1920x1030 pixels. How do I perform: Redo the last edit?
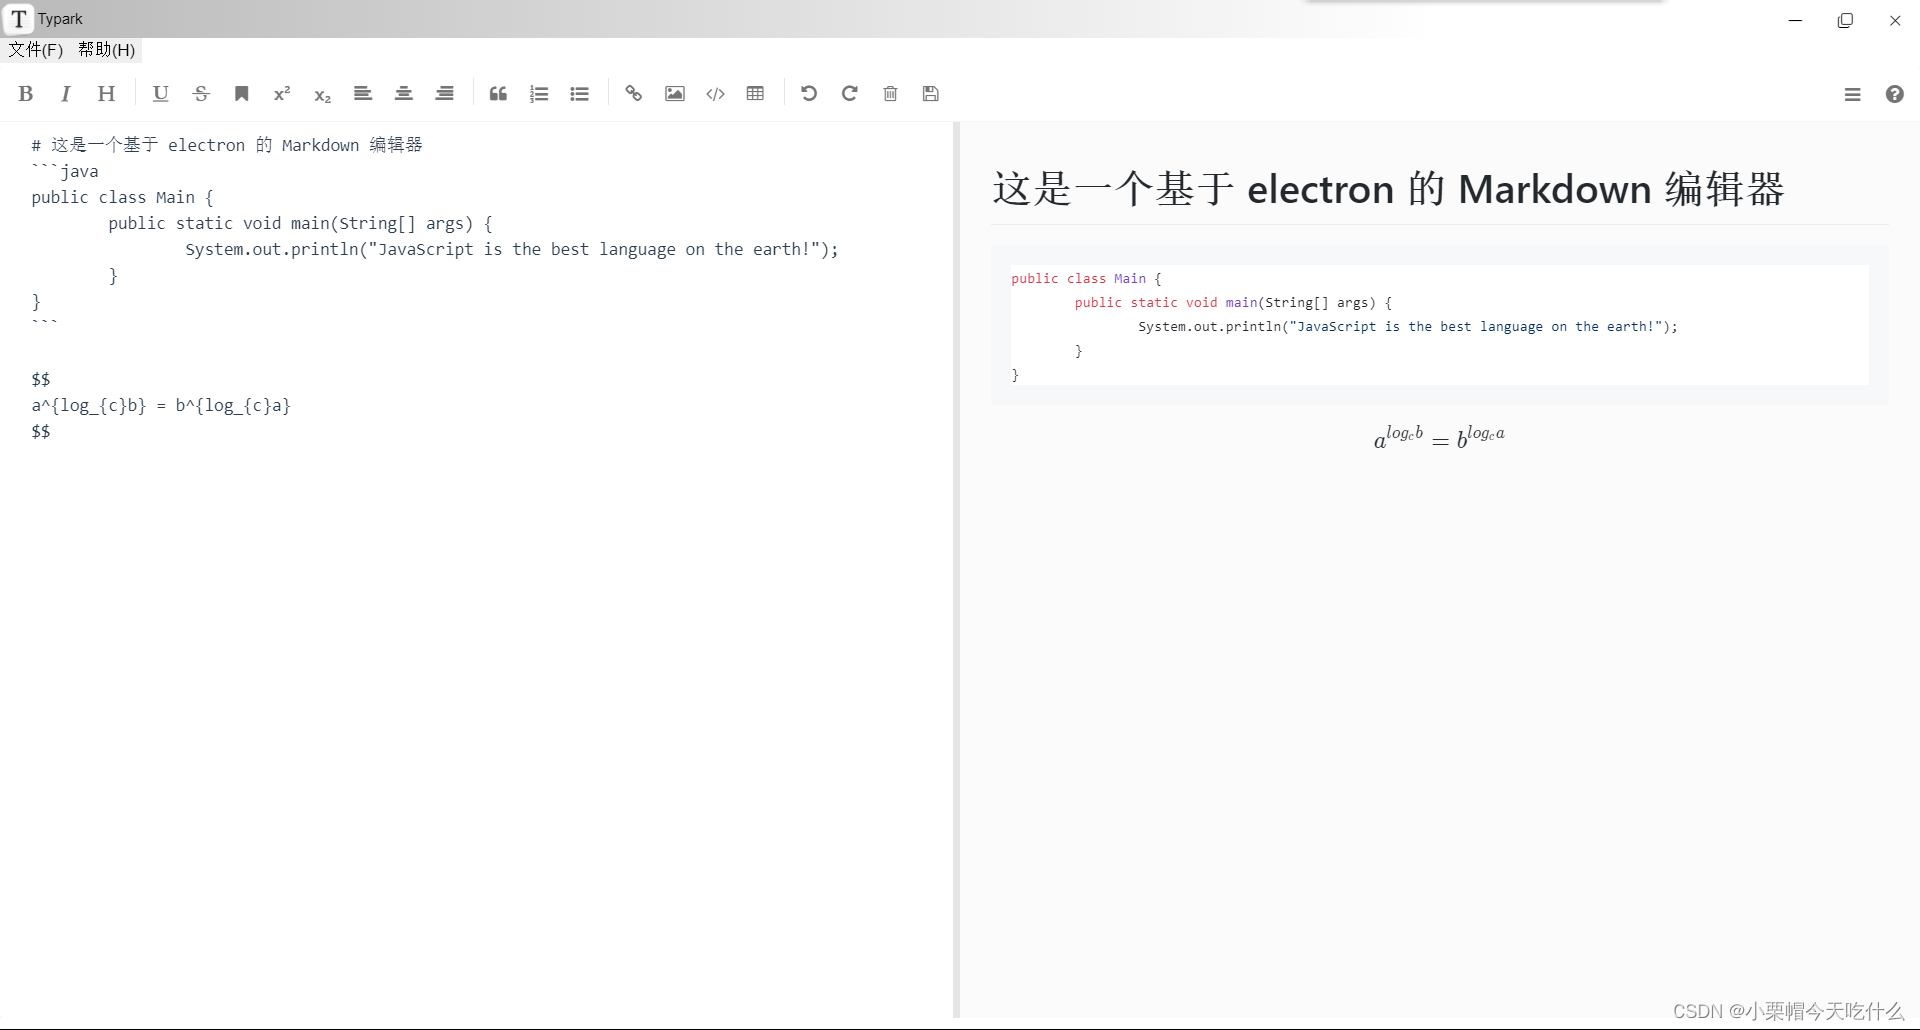849,94
